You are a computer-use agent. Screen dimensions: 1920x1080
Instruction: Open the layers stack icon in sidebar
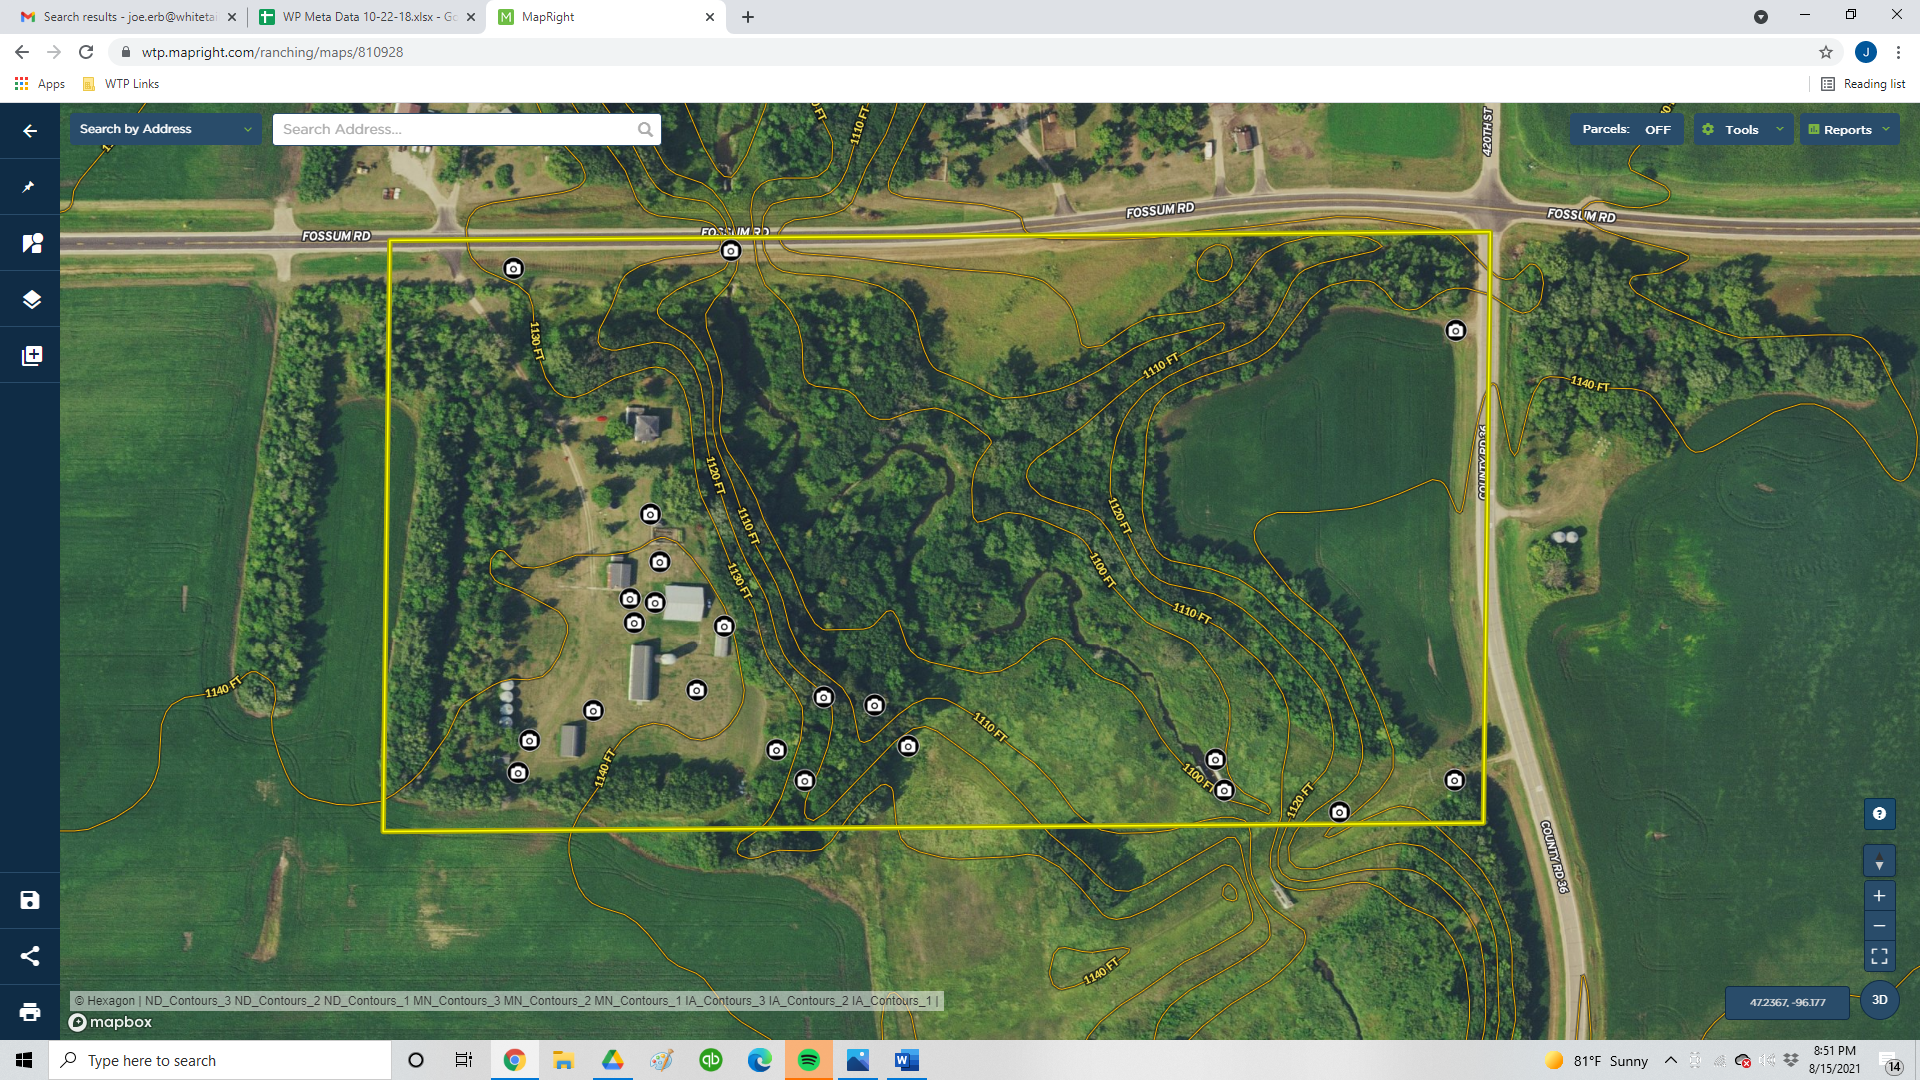(31, 300)
